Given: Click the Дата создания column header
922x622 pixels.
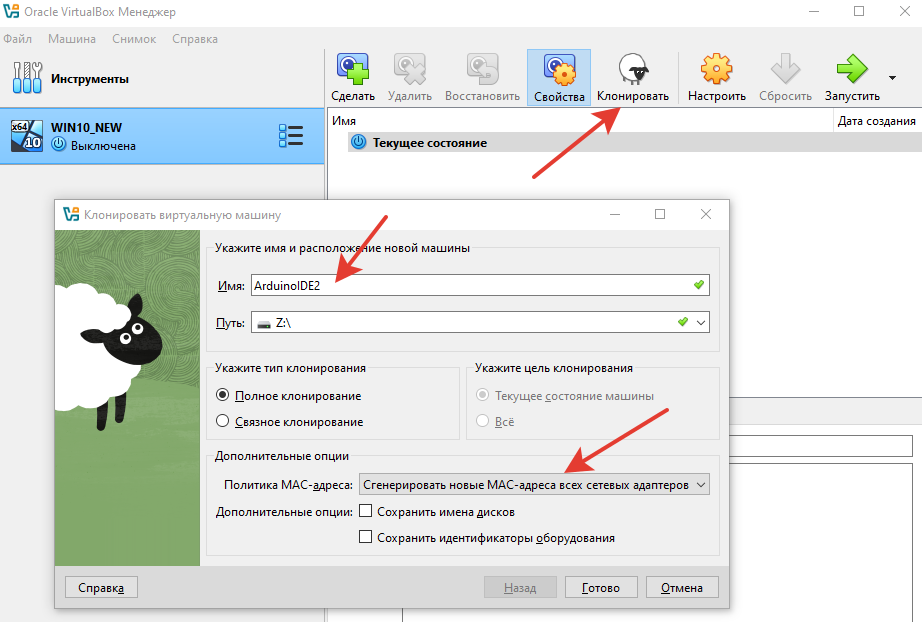Looking at the screenshot, I should click(877, 121).
